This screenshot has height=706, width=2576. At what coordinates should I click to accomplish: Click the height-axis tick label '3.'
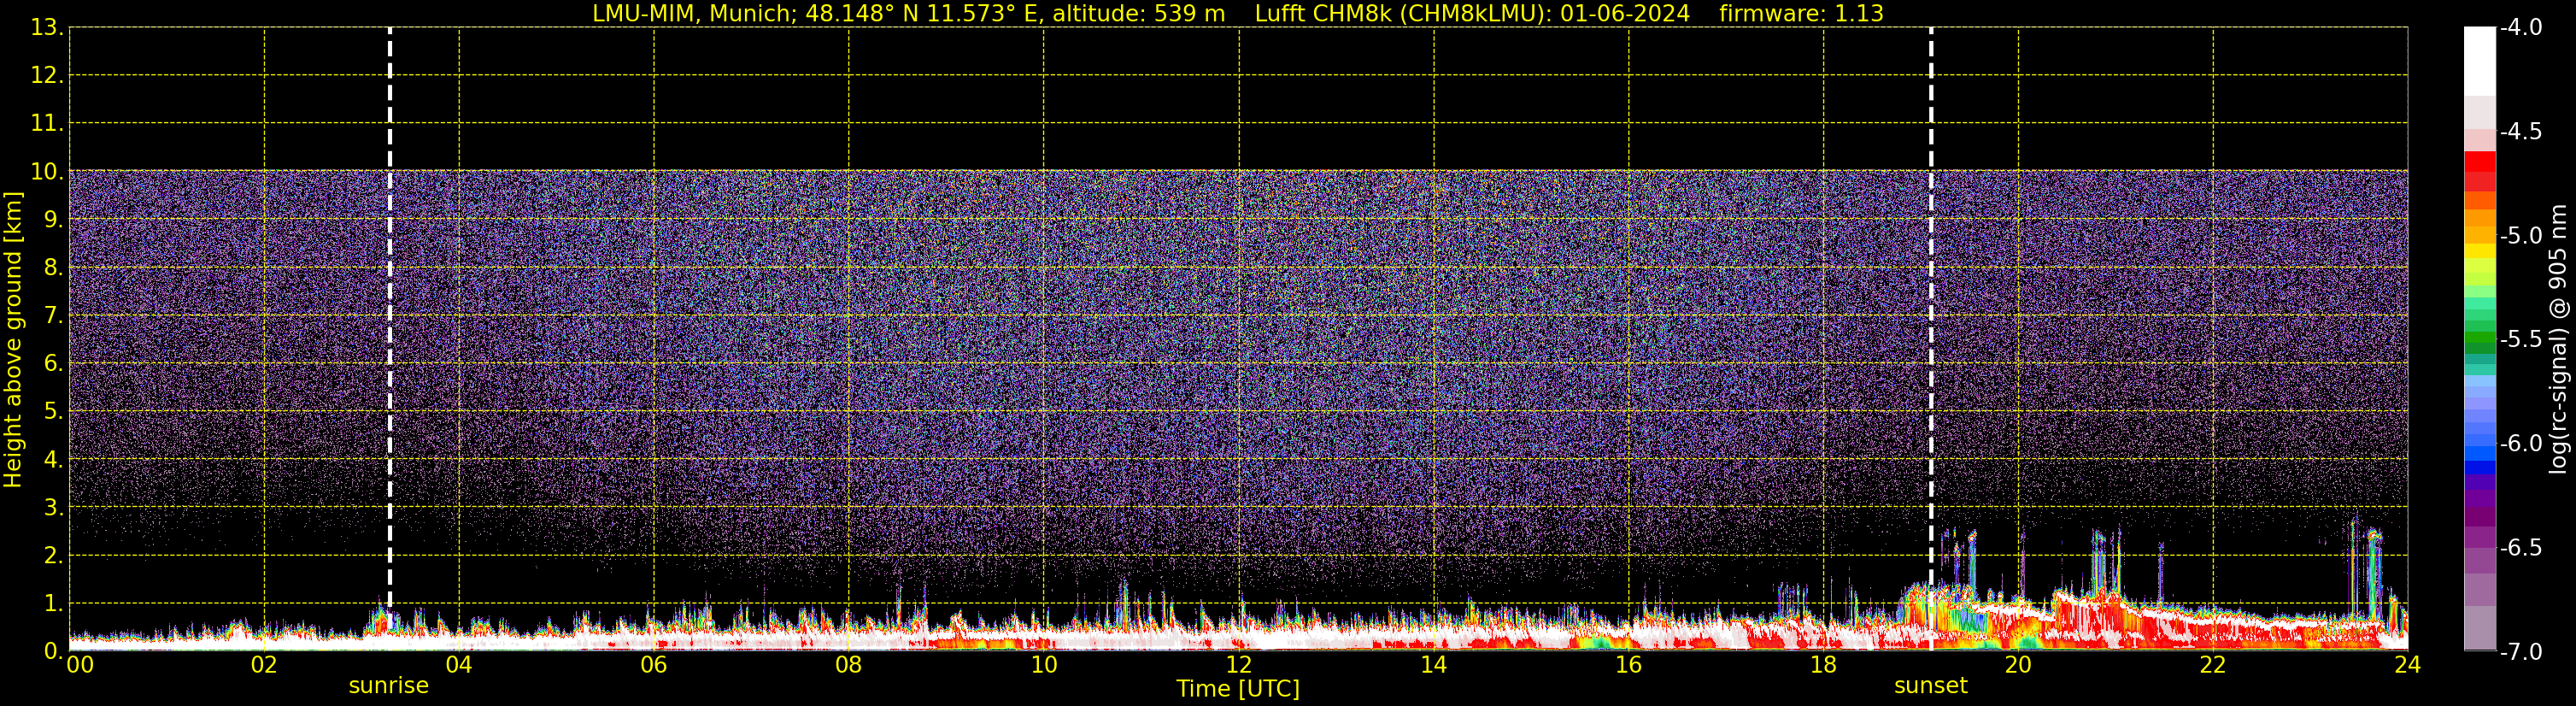(x=53, y=507)
